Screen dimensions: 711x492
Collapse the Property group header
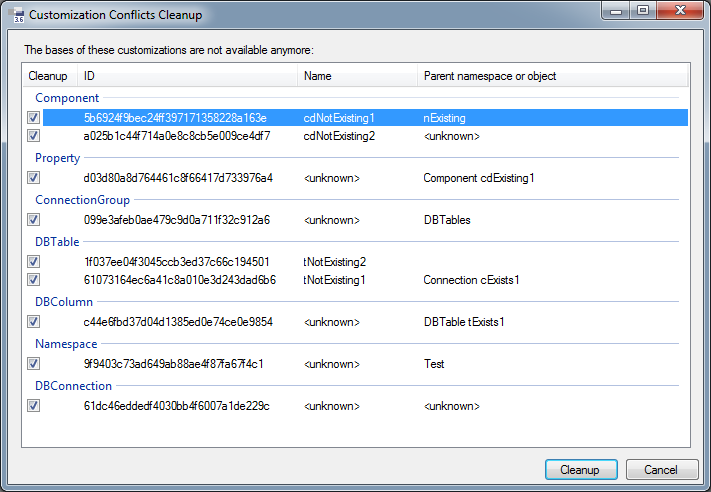point(58,158)
